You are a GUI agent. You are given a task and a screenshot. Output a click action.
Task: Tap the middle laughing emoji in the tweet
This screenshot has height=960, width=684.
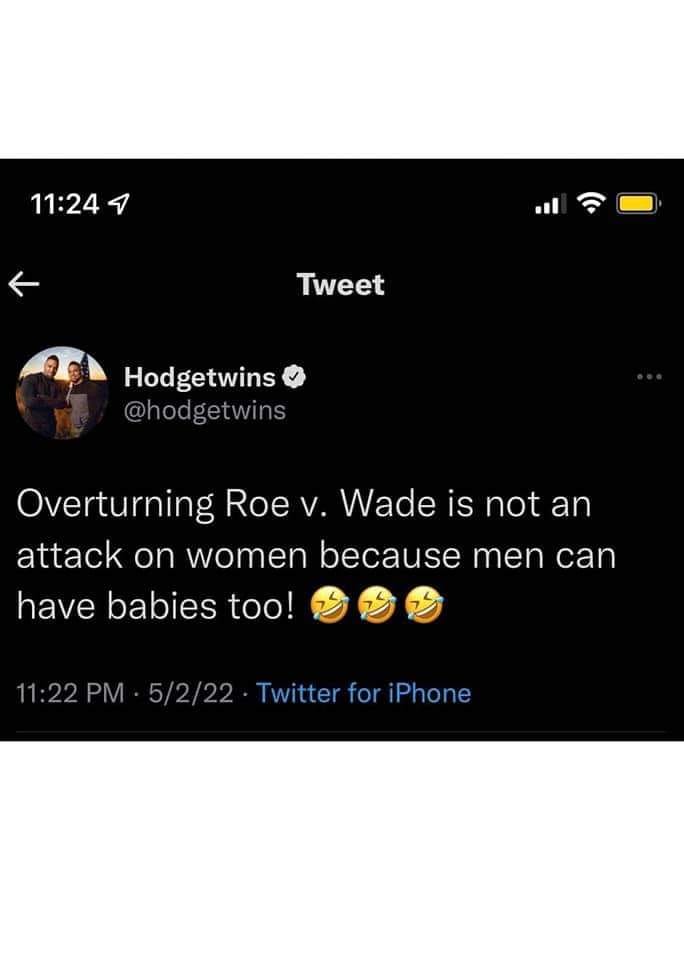tap(377, 605)
